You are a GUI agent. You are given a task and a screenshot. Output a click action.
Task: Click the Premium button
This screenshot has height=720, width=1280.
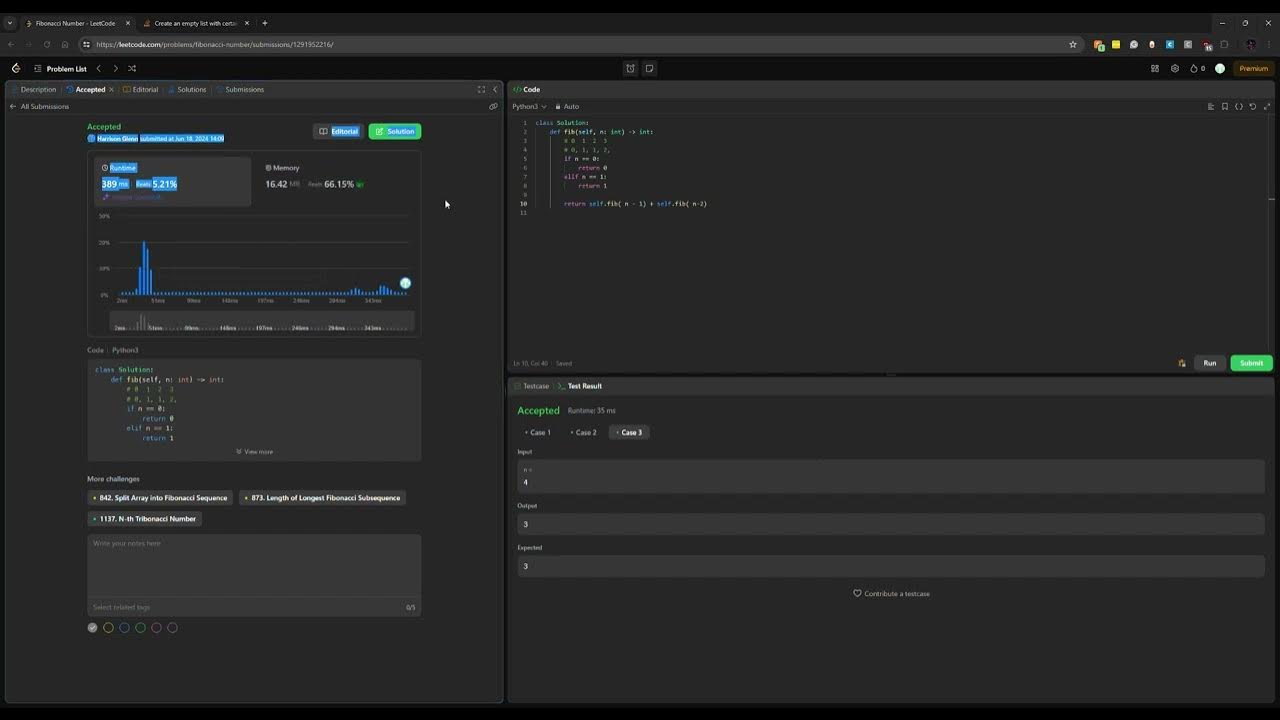pos(1253,69)
